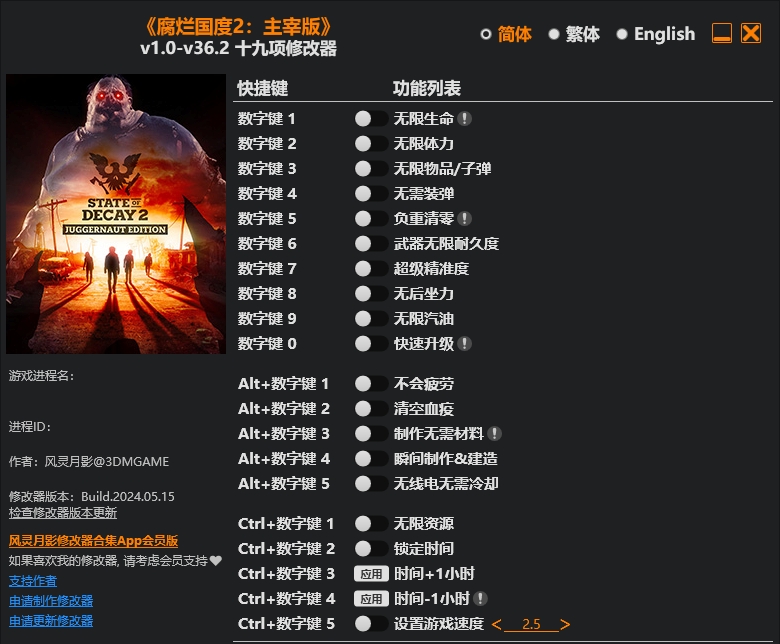Click the info icon next to 时间-1小时
The width and height of the screenshot is (780, 644).
(480, 599)
